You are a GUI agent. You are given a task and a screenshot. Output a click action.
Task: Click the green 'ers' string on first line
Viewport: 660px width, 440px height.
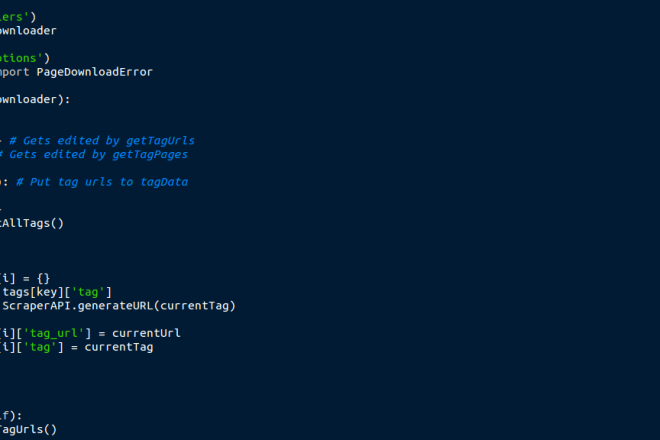14,16
